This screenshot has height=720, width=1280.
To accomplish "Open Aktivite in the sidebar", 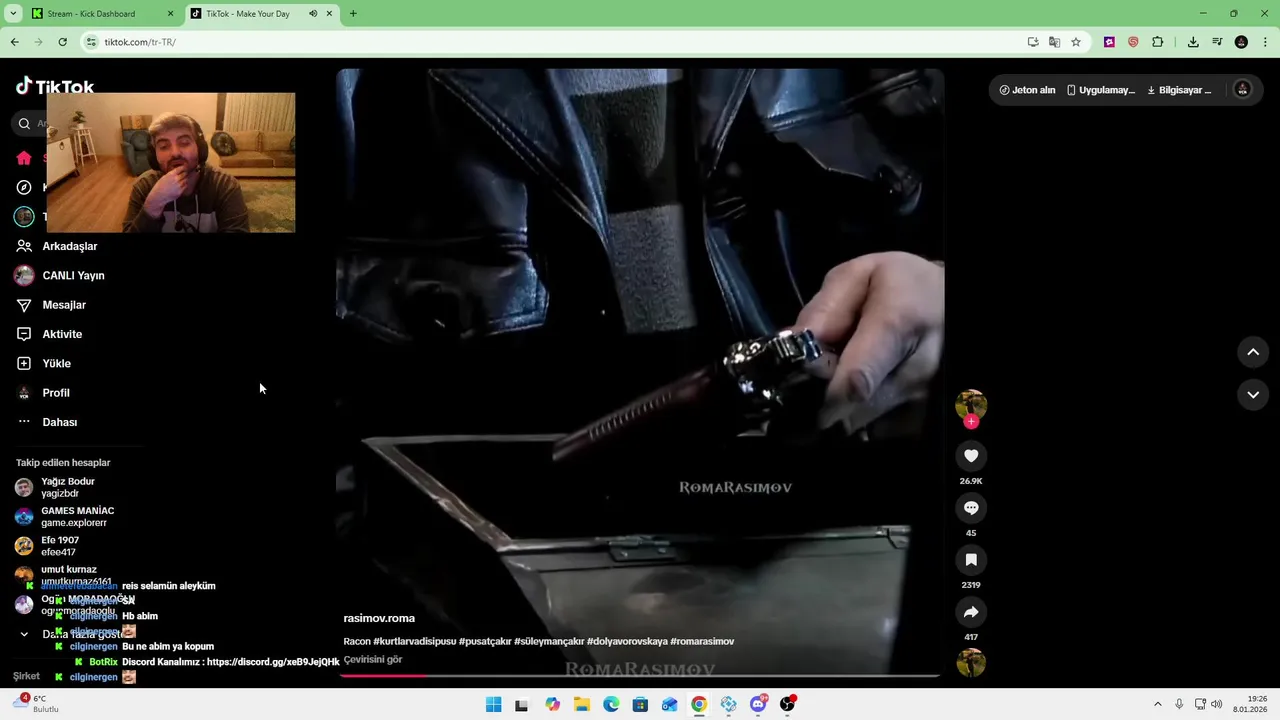I will (62, 334).
